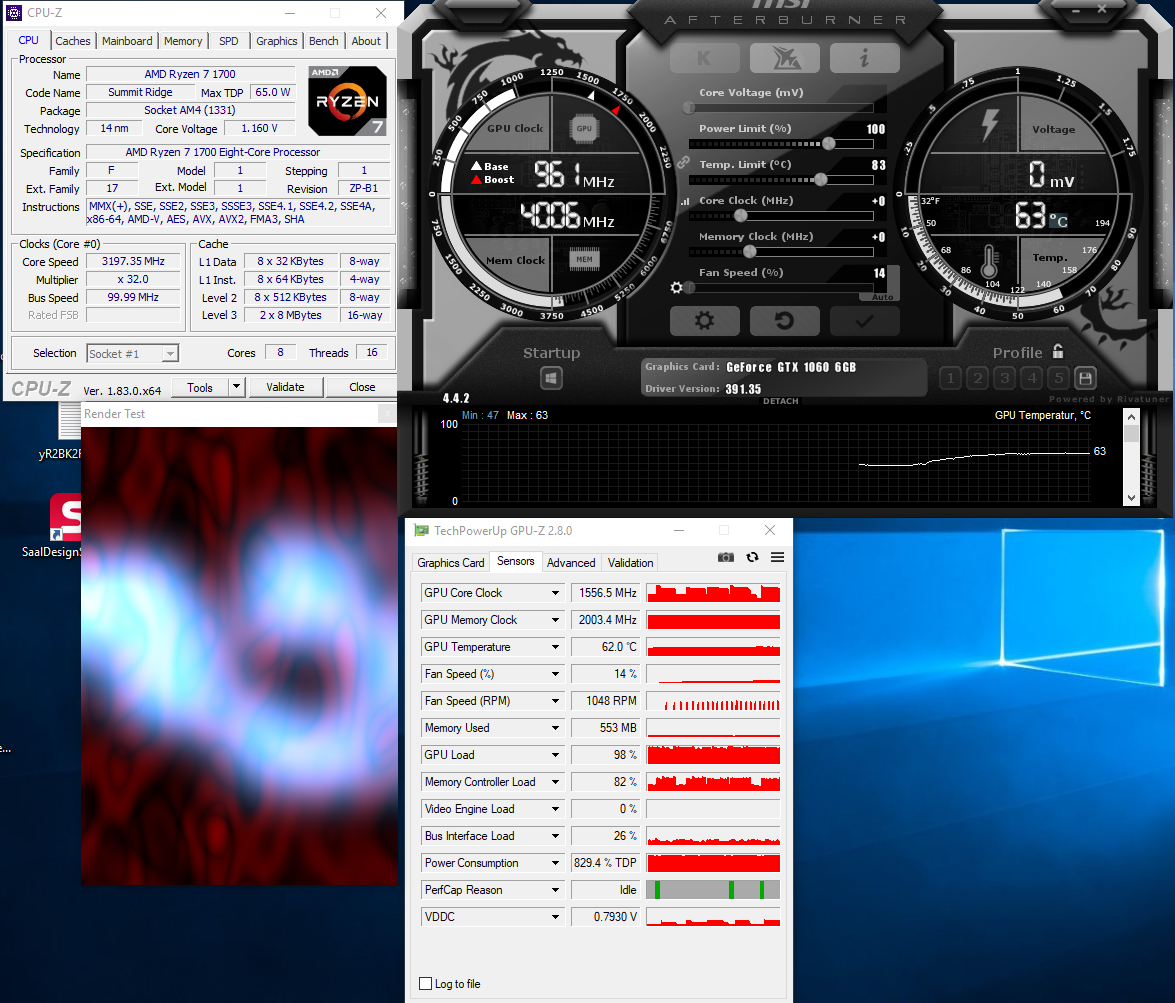Switch to the CPU-Z Bench tab
Screen dimensions: 1175x1003
324,41
